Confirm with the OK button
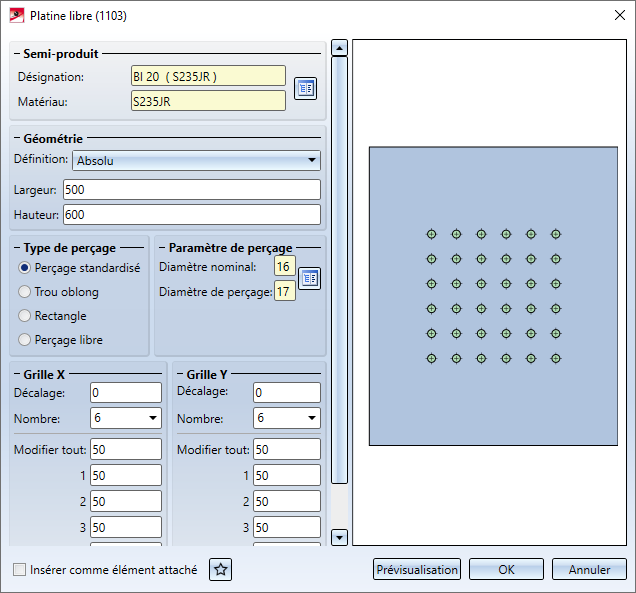Screen dimensions: 636x593 [506, 570]
